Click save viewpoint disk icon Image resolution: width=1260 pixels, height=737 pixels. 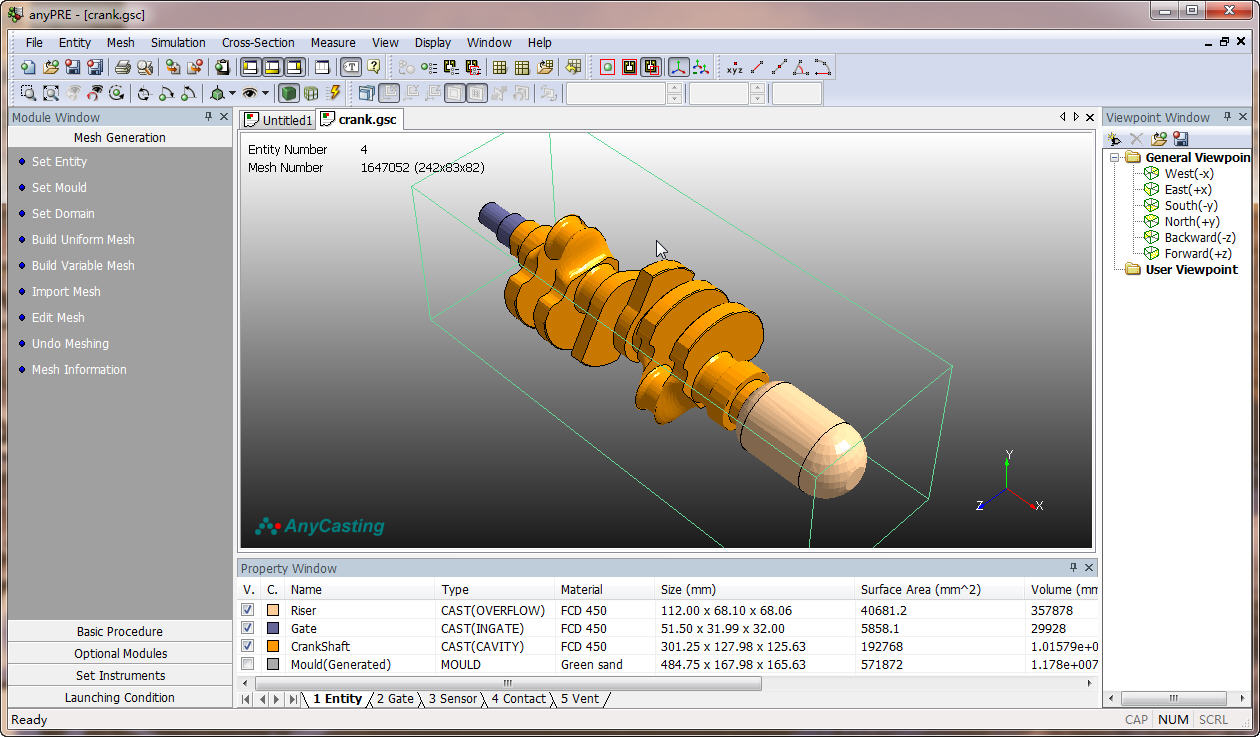[x=1181, y=139]
